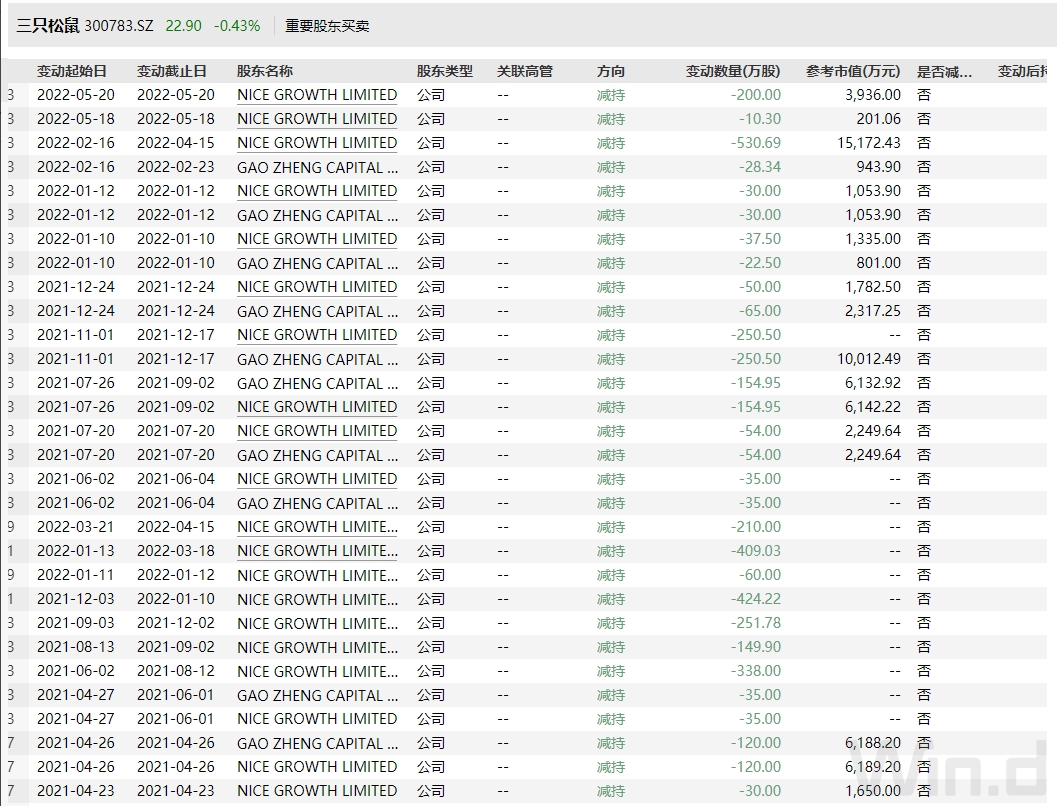Image resolution: width=1057 pixels, height=806 pixels.
Task: Sort by 变动截止日 column header
Action: point(172,71)
